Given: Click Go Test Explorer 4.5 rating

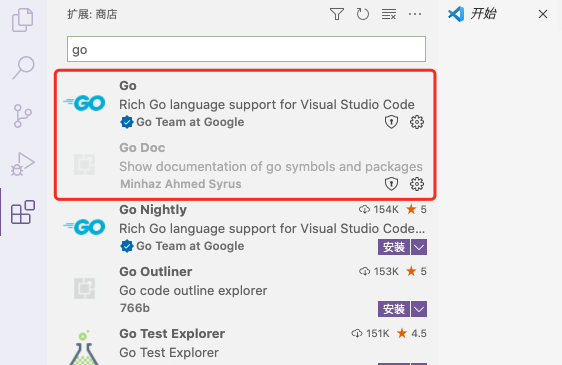Looking at the screenshot, I should pos(411,333).
